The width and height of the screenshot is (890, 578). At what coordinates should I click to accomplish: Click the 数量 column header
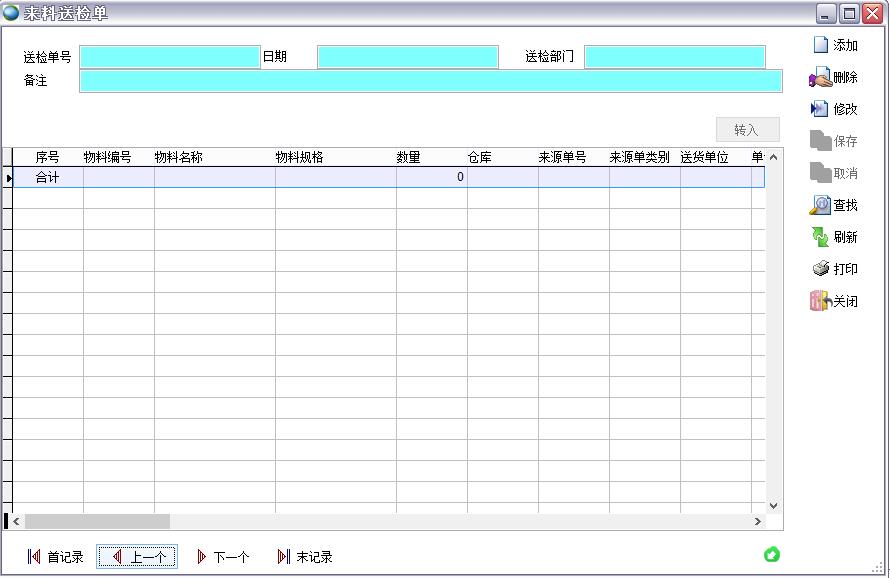point(408,157)
